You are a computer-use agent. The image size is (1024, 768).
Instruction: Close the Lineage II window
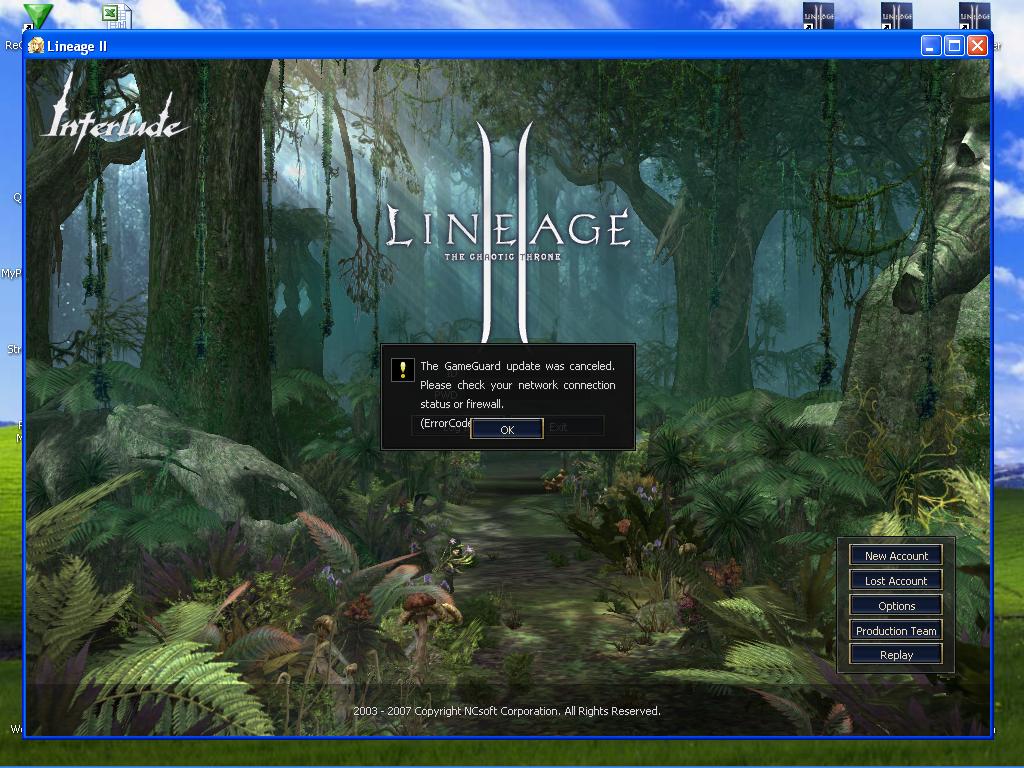click(977, 46)
